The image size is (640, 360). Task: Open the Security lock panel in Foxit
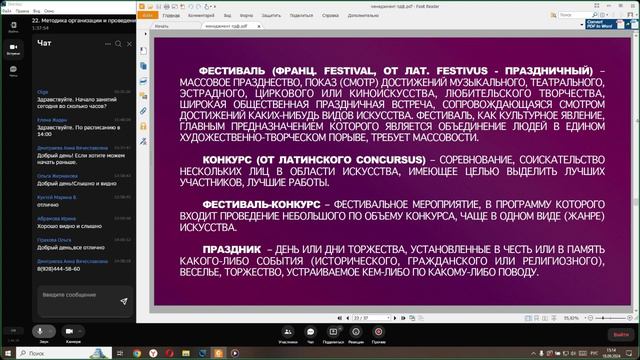tap(143, 126)
